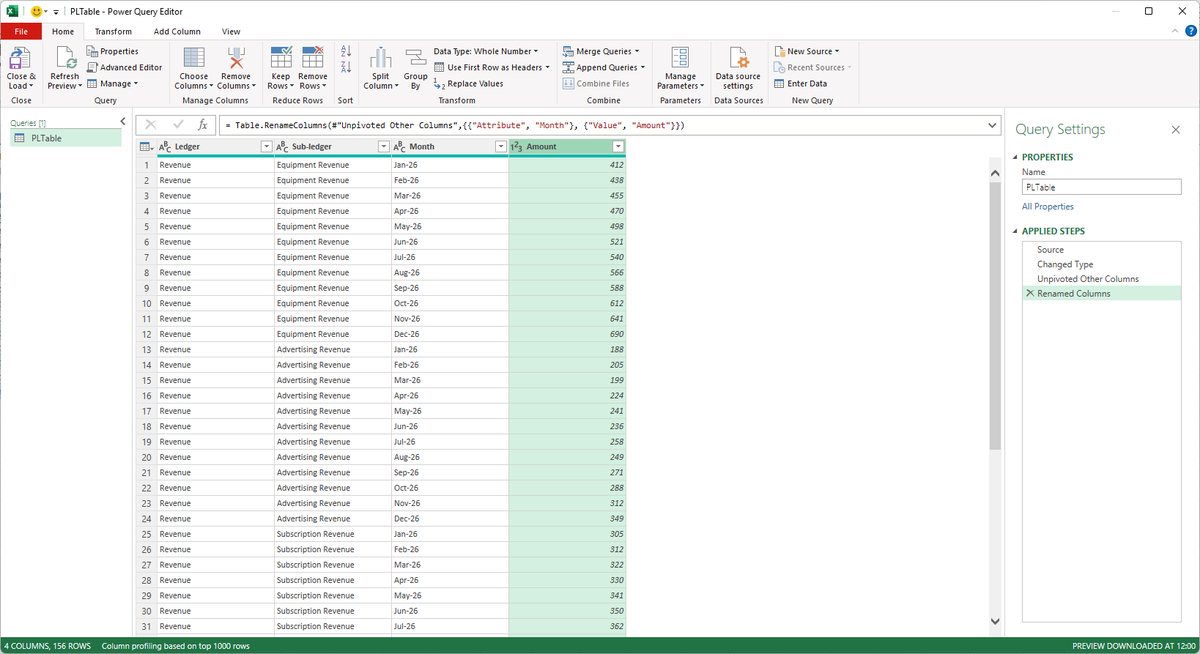This screenshot has width=1200, height=654.
Task: Click the Split Column icon
Action: click(x=380, y=58)
